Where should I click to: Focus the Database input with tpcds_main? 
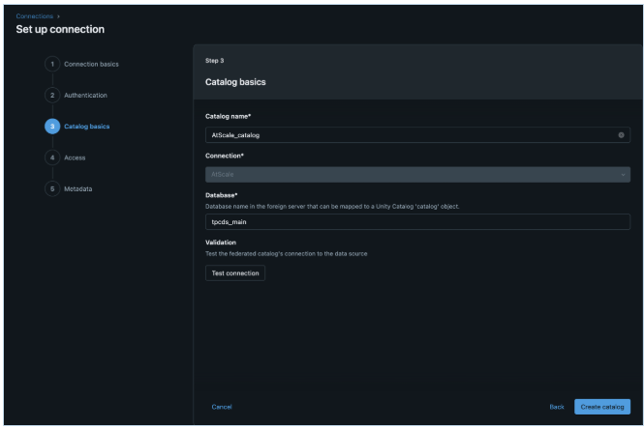[x=417, y=222]
